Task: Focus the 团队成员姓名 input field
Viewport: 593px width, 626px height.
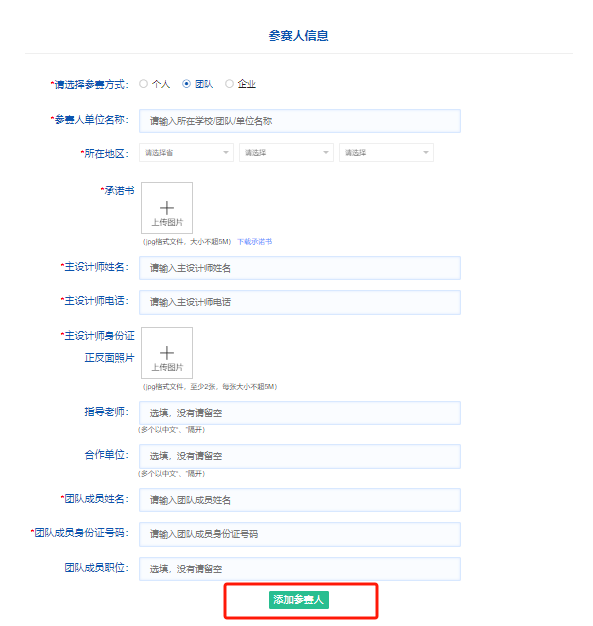Action: tap(300, 500)
